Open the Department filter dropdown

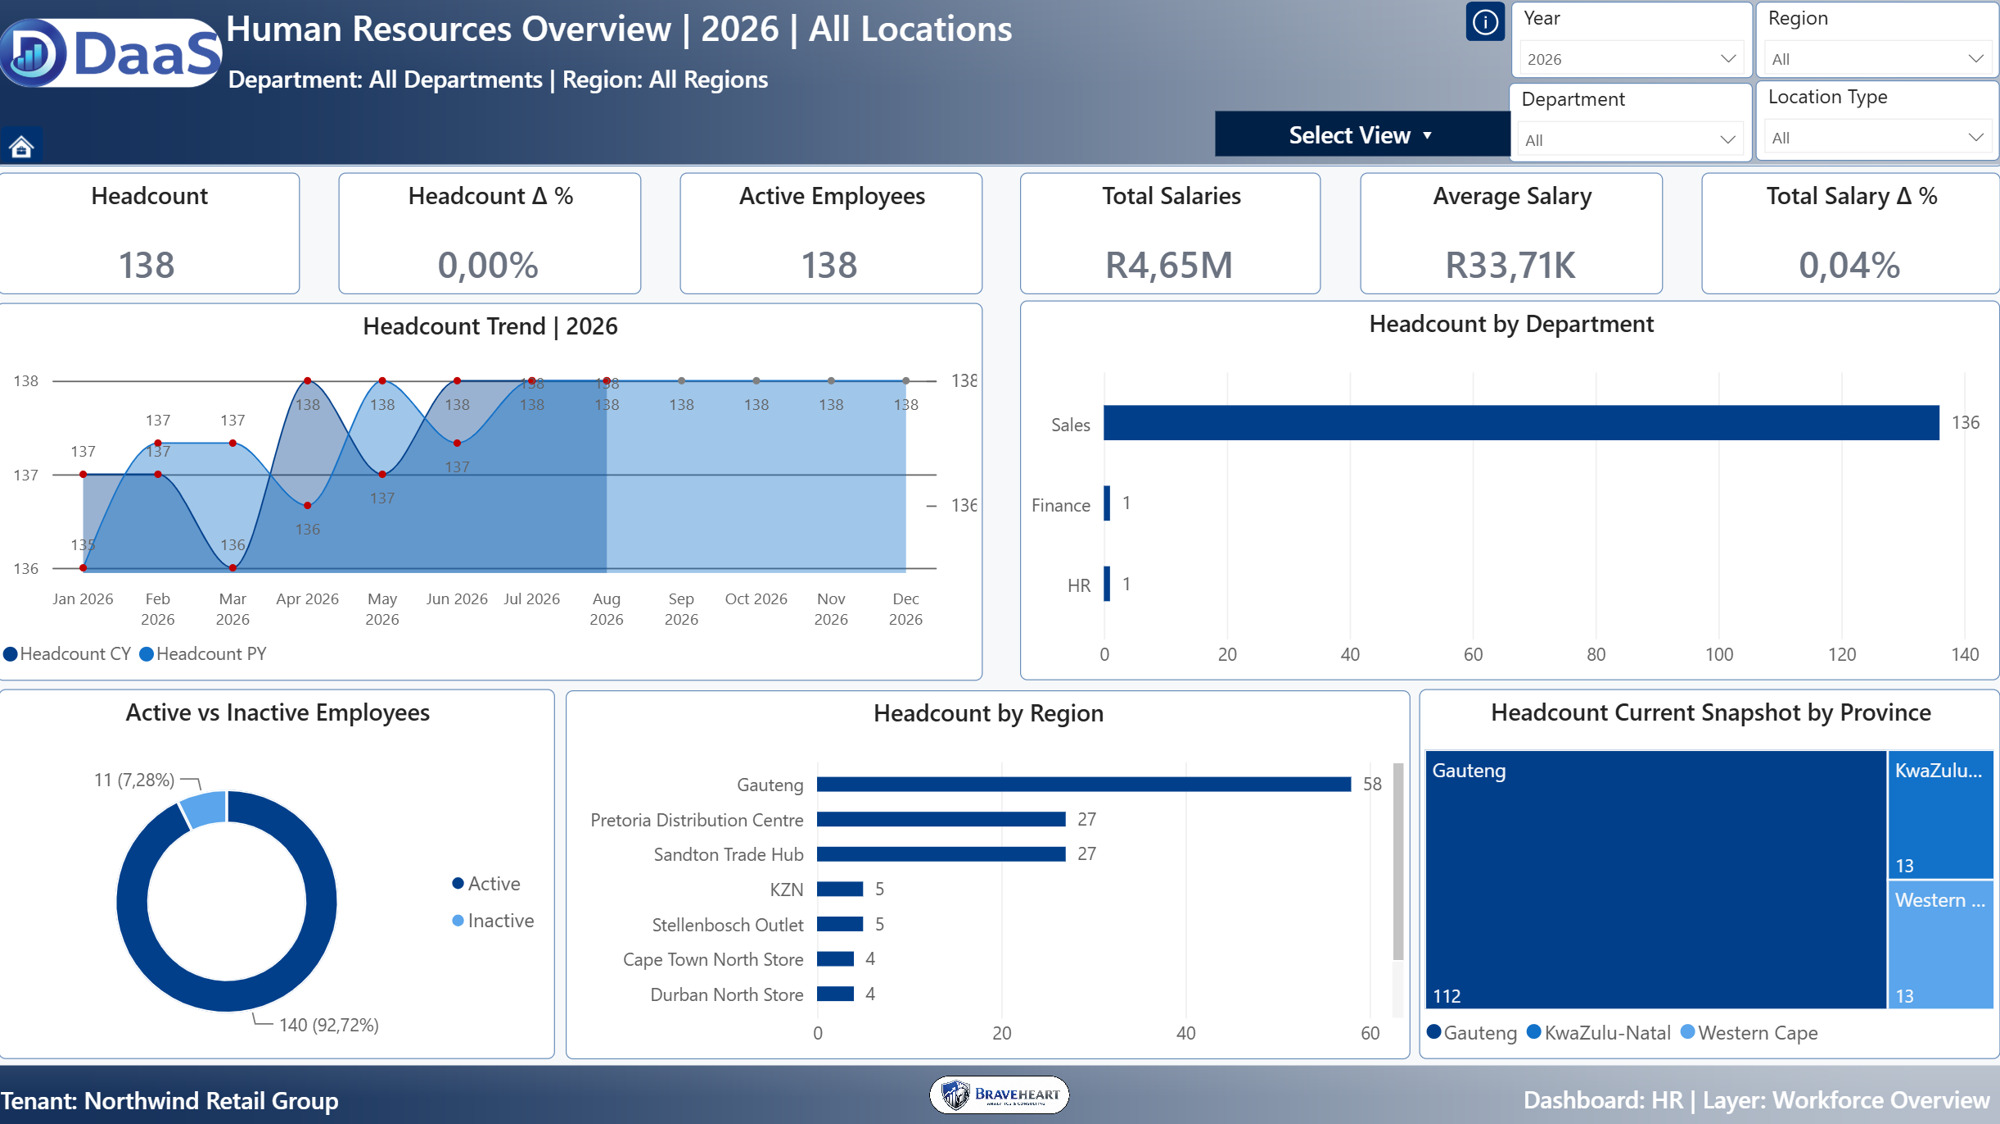1631,140
